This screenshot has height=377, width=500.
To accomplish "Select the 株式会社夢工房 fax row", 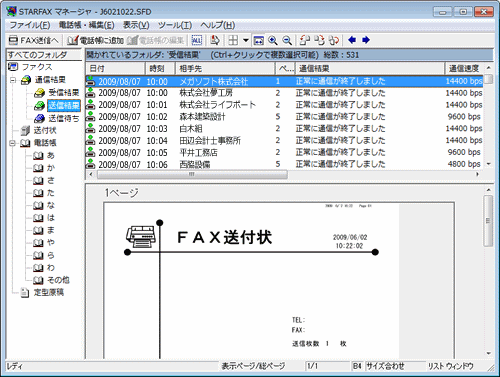I will click(284, 93).
